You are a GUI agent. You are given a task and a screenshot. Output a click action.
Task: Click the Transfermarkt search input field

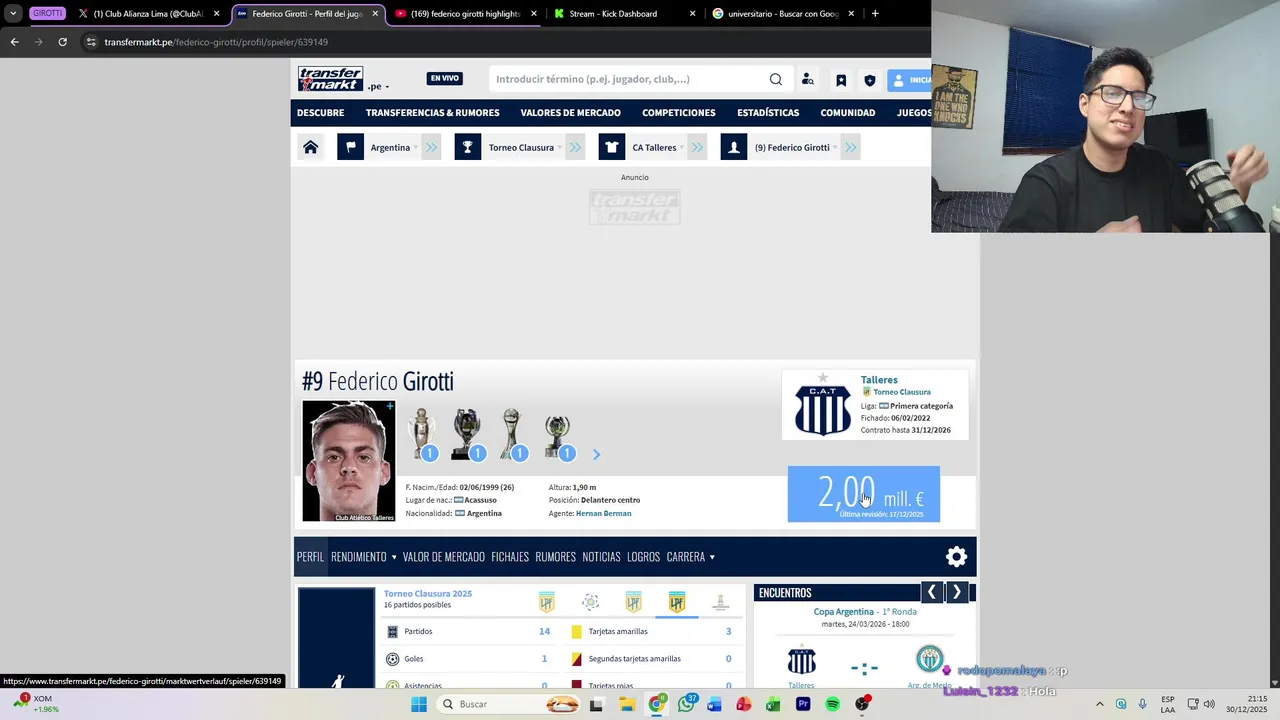click(626, 79)
